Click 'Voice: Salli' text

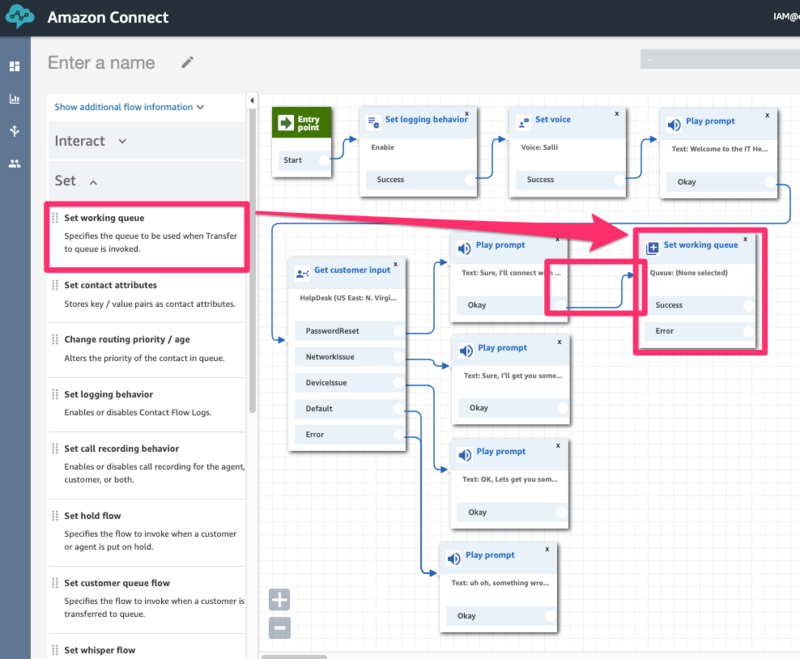[539, 147]
